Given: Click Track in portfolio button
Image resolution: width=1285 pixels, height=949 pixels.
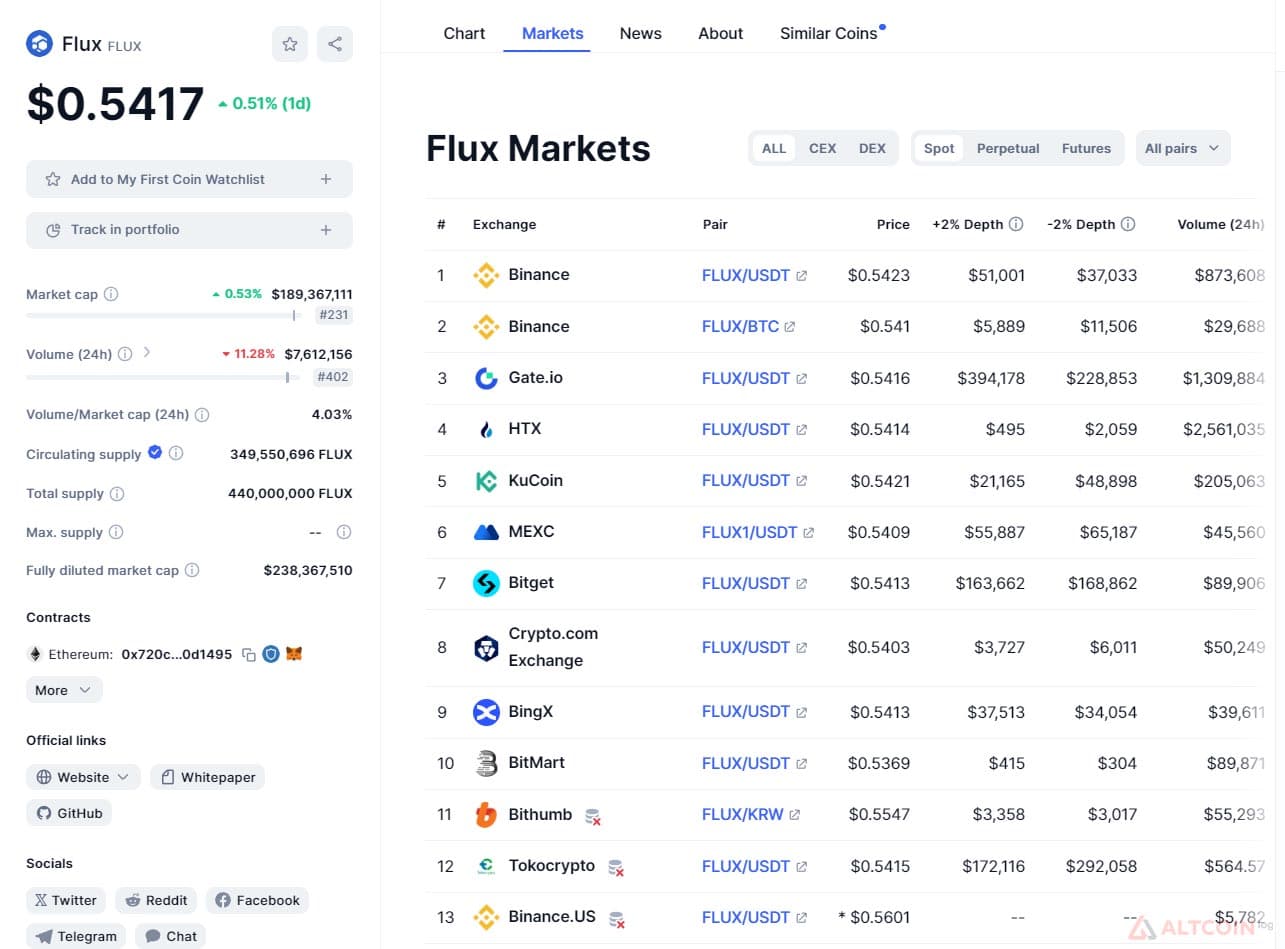Looking at the screenshot, I should [x=189, y=230].
